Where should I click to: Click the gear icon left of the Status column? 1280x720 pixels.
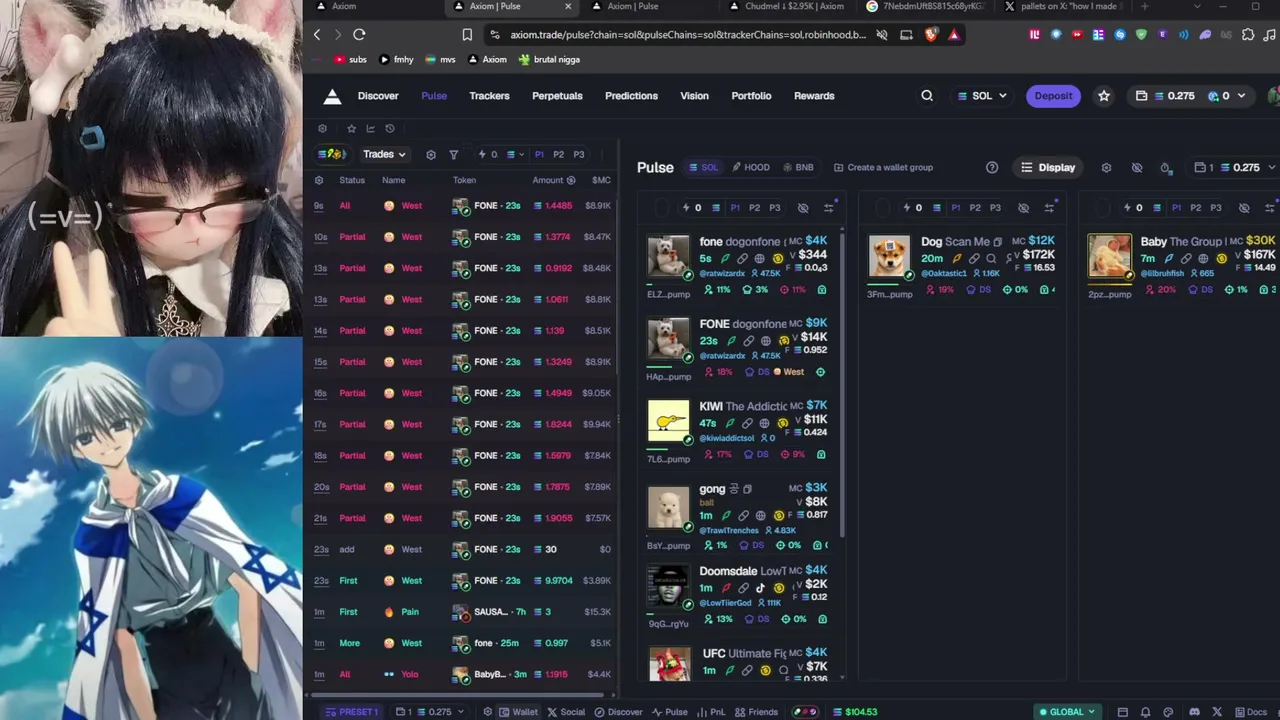(319, 180)
